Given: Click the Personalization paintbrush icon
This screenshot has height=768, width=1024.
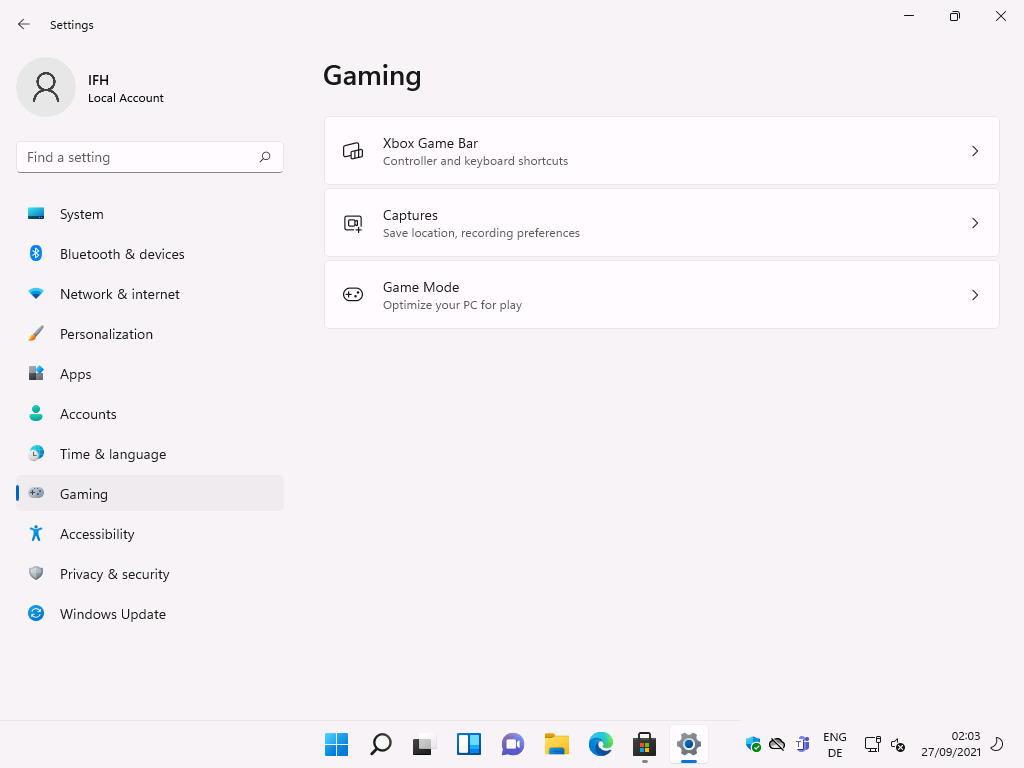Looking at the screenshot, I should tap(36, 334).
